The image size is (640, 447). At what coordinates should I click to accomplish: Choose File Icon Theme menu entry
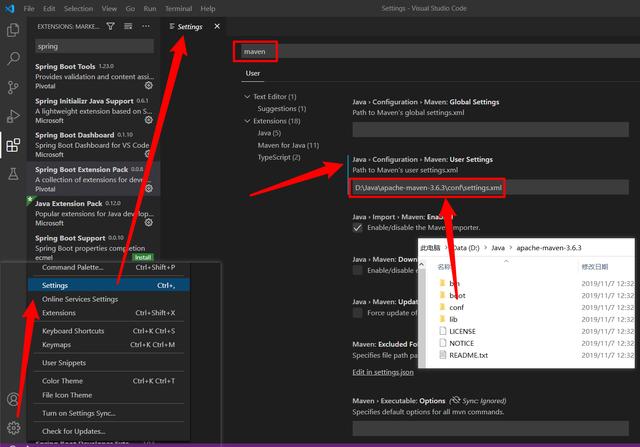[x=109, y=395]
